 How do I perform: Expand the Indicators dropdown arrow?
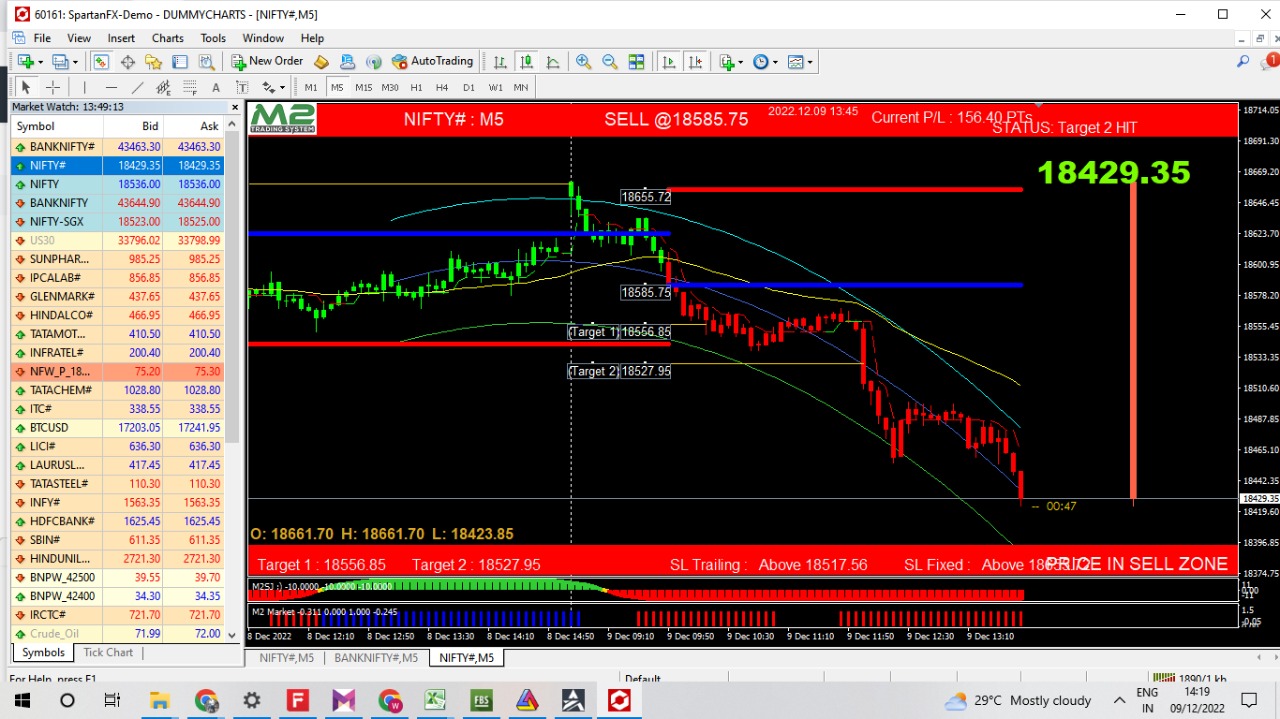tap(741, 62)
